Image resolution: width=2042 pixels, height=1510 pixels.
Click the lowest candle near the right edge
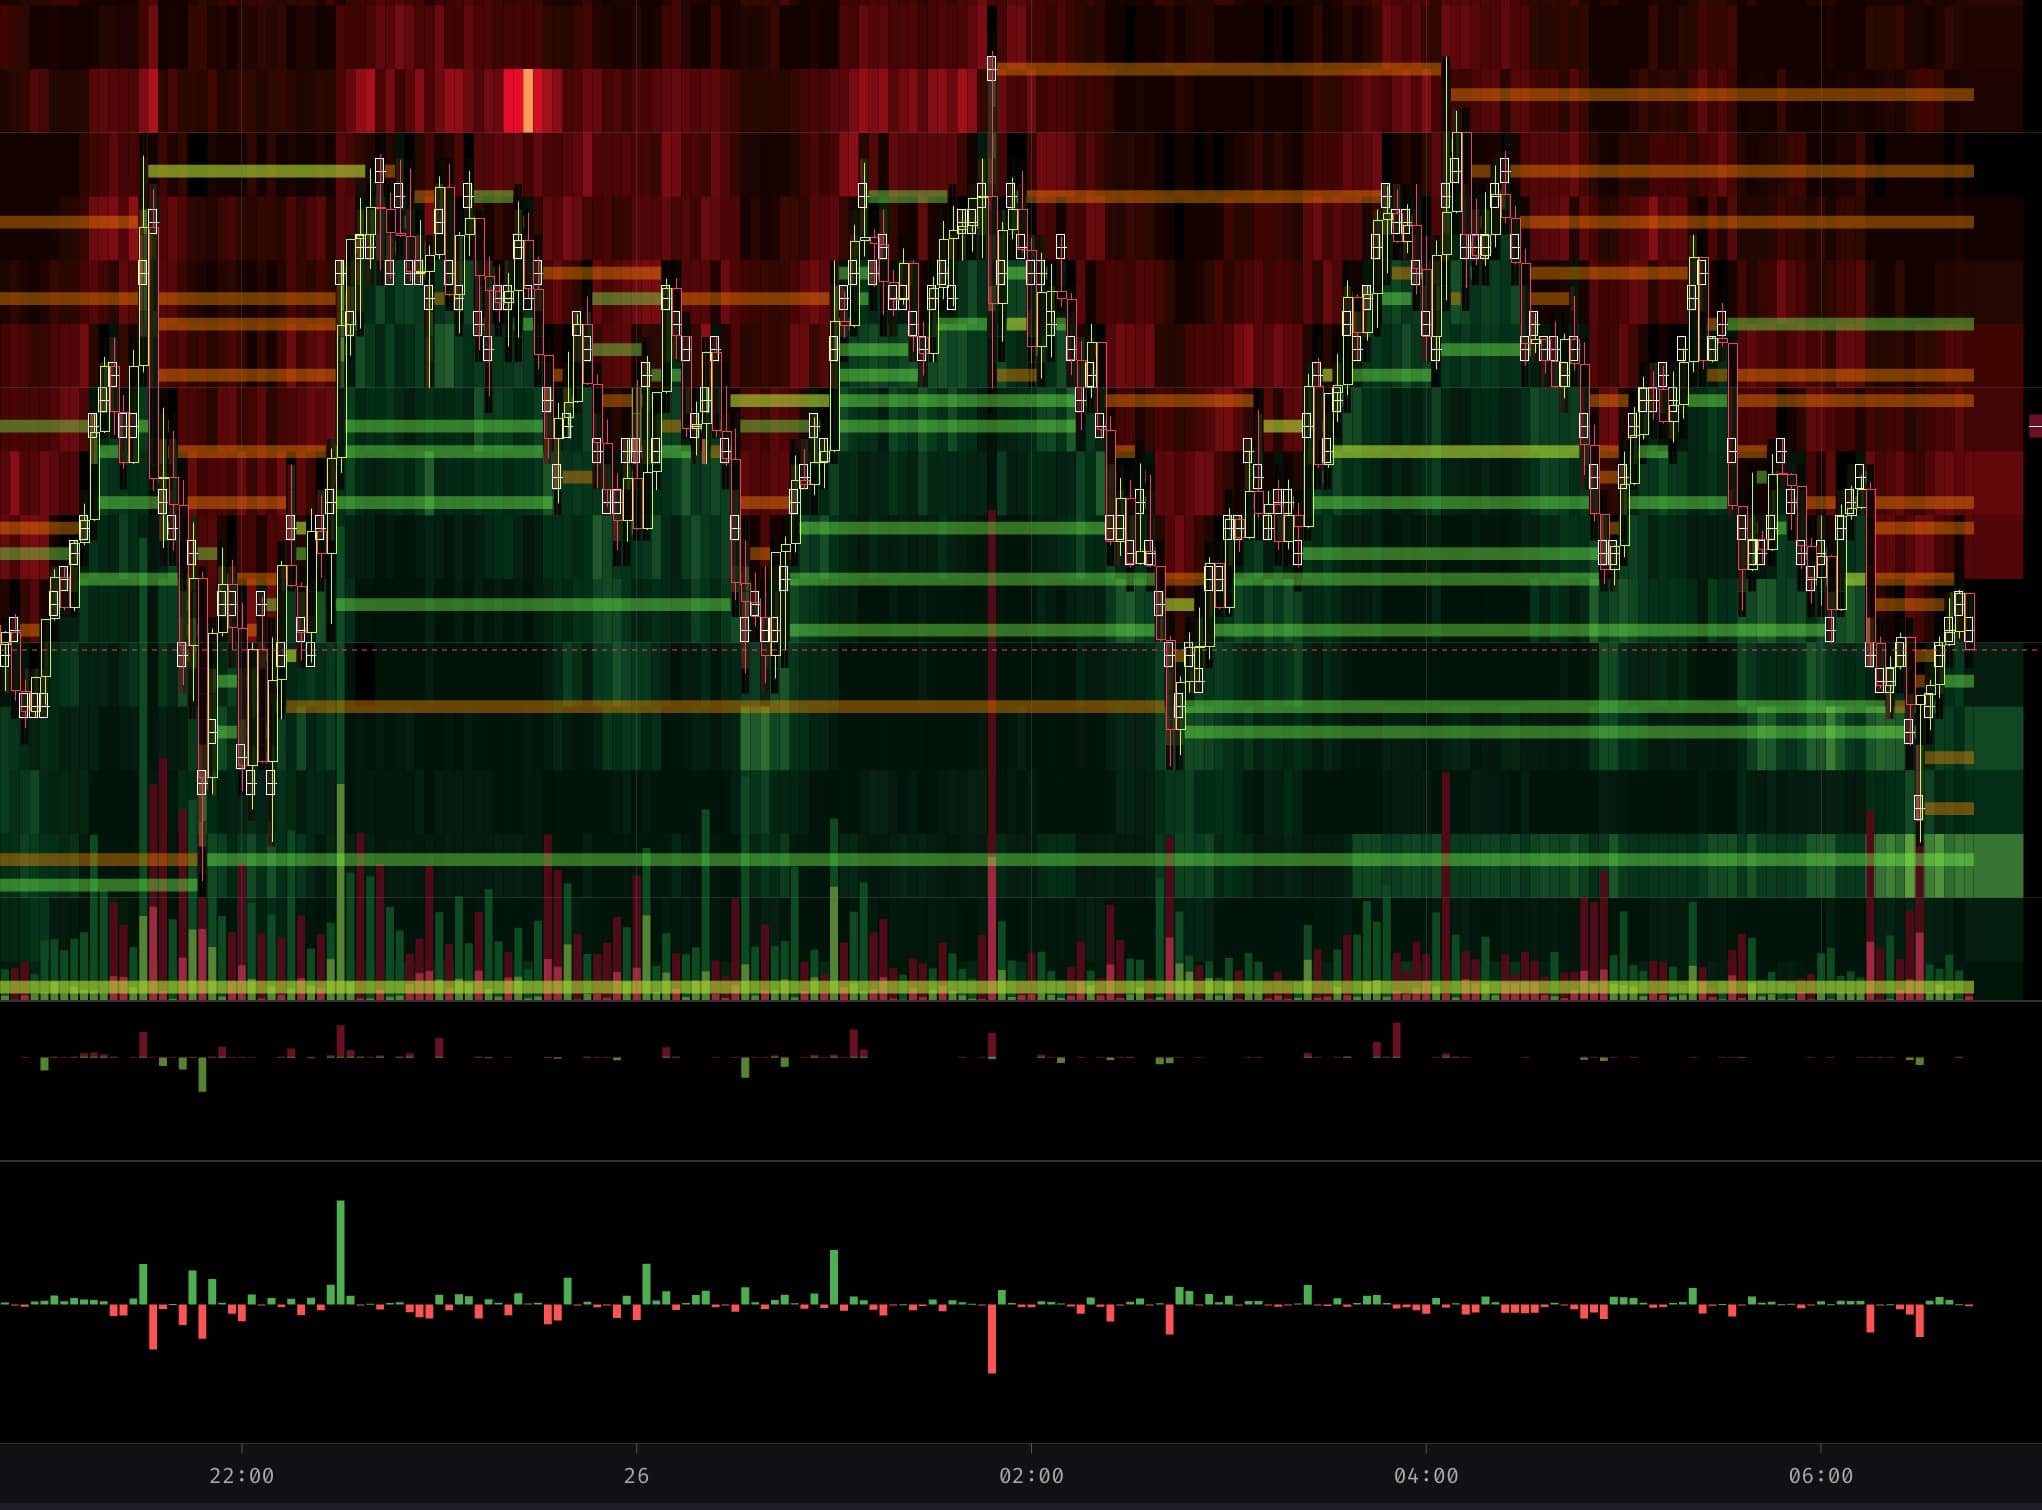tap(1918, 806)
